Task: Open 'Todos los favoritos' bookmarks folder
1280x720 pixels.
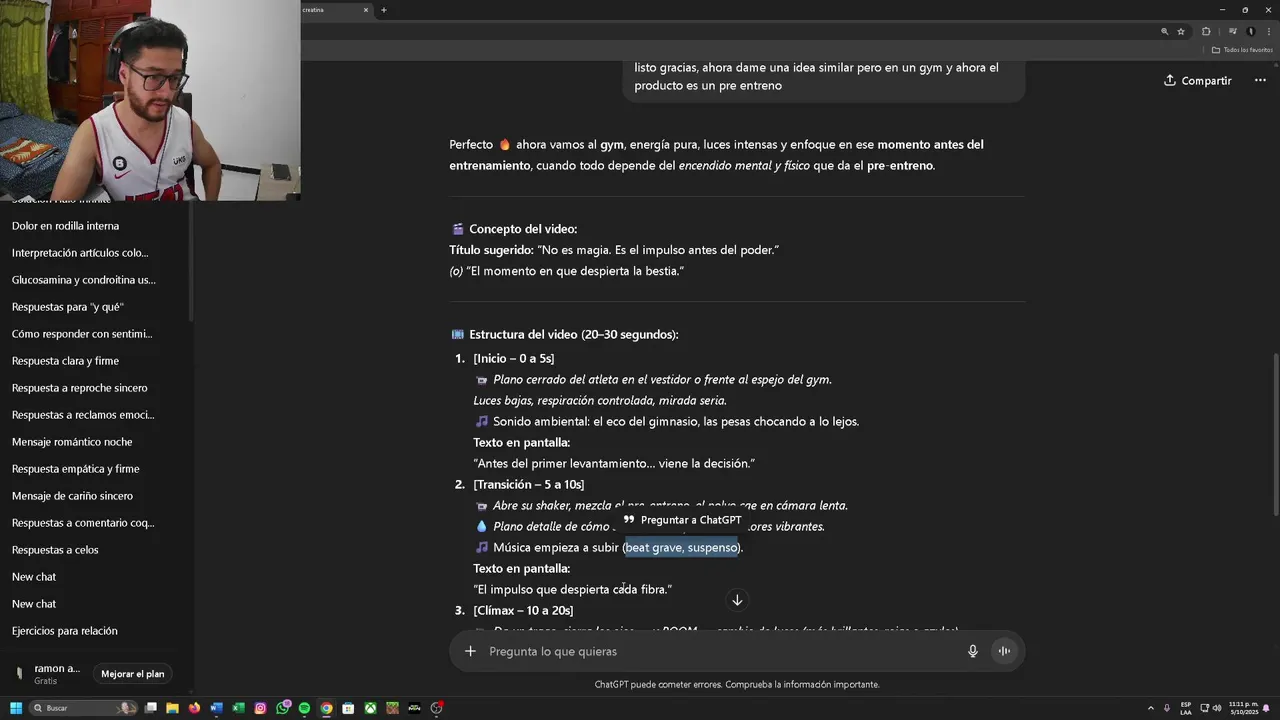Action: (1242, 50)
